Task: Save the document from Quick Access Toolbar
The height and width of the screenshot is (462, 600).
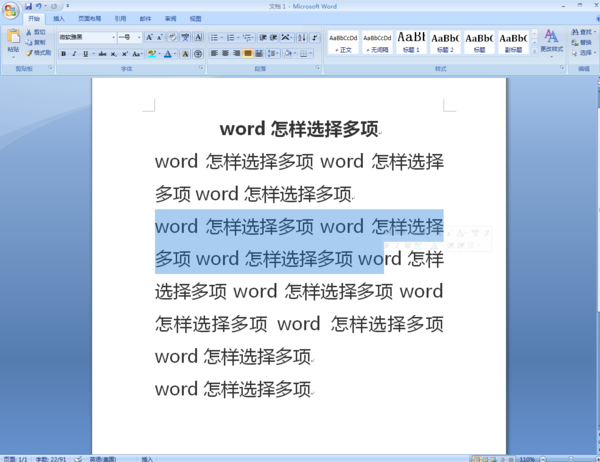Action: coord(28,6)
